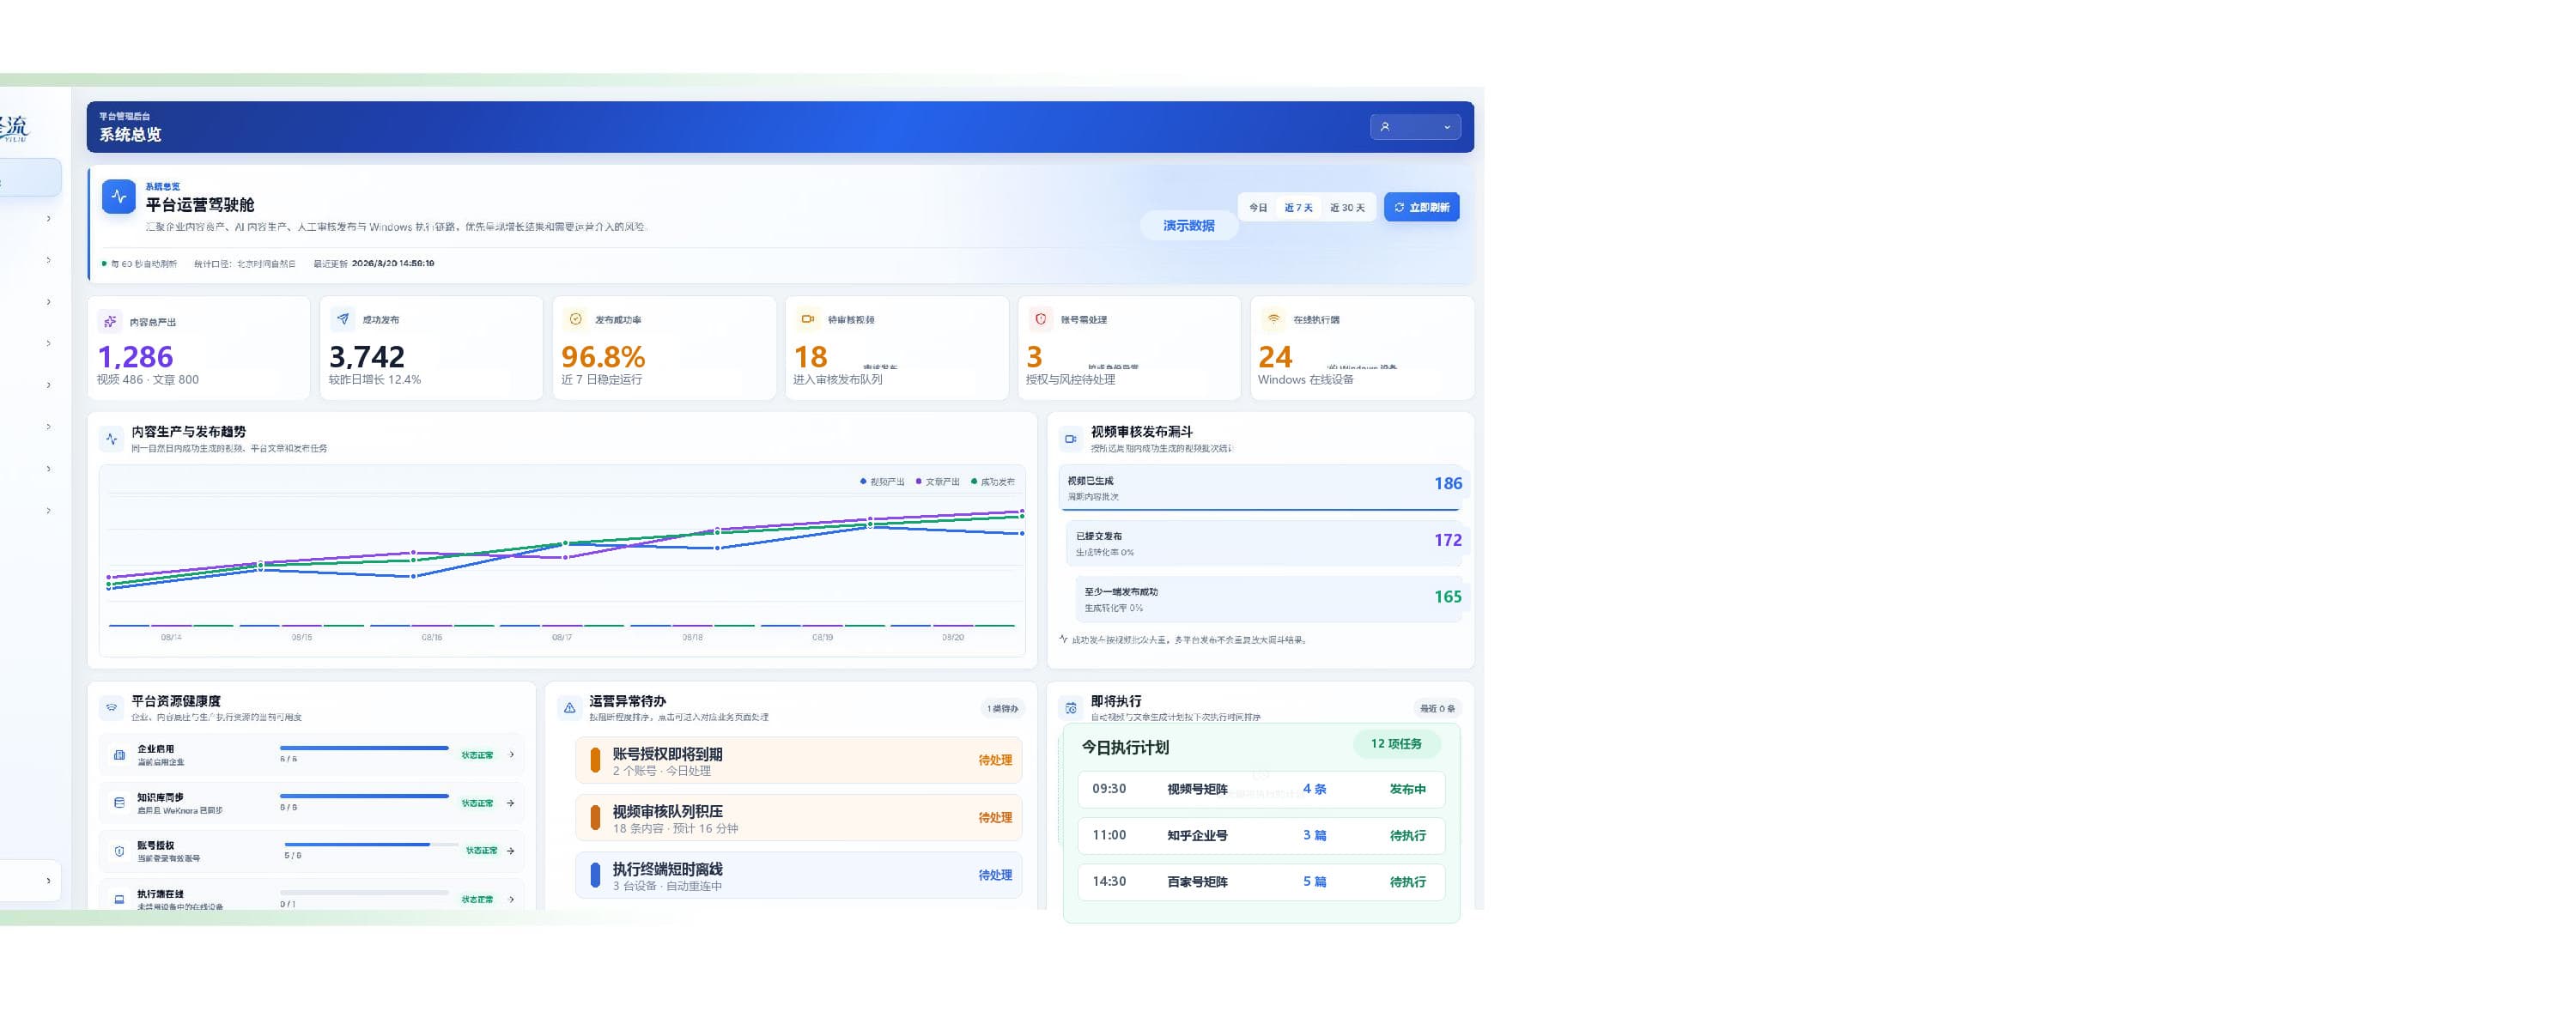The image size is (2576, 1030).
Task: Click the wifi icon on 在线执行端 card
Action: coord(1273,319)
